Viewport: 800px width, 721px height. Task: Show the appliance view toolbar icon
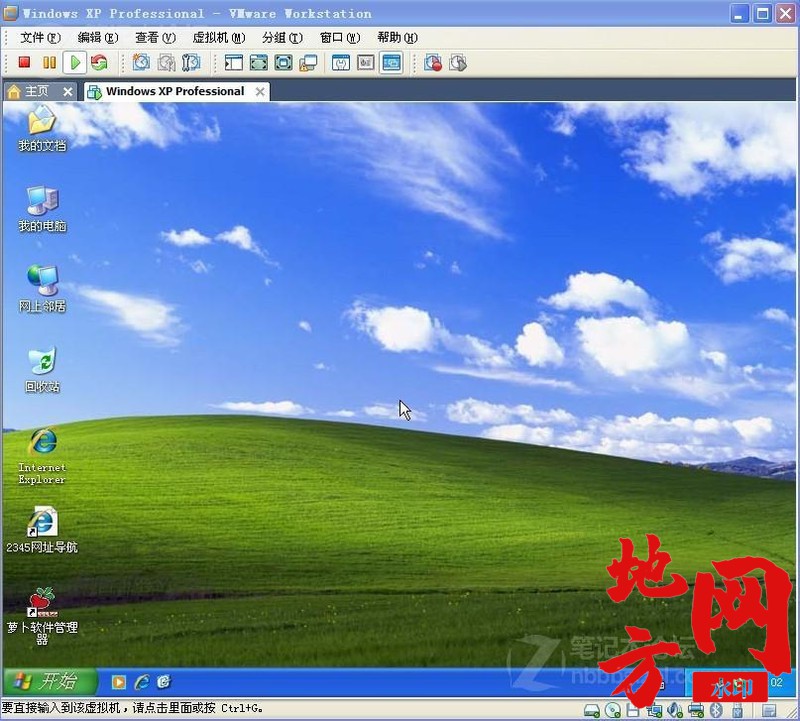point(366,62)
